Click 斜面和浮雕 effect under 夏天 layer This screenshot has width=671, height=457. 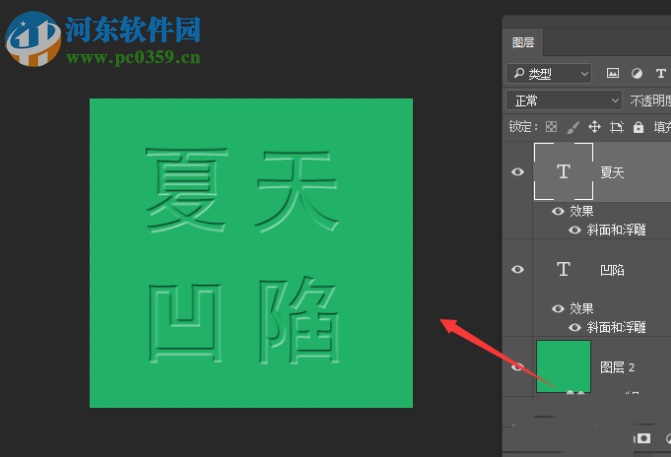pos(616,230)
